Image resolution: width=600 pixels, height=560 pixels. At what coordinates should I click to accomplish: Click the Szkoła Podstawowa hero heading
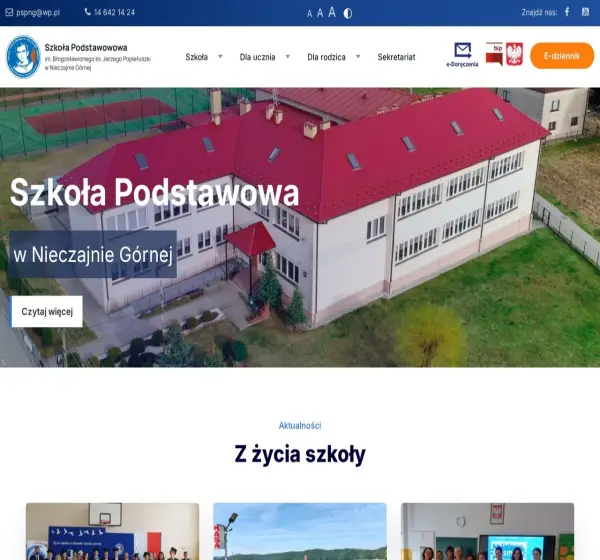click(x=154, y=193)
